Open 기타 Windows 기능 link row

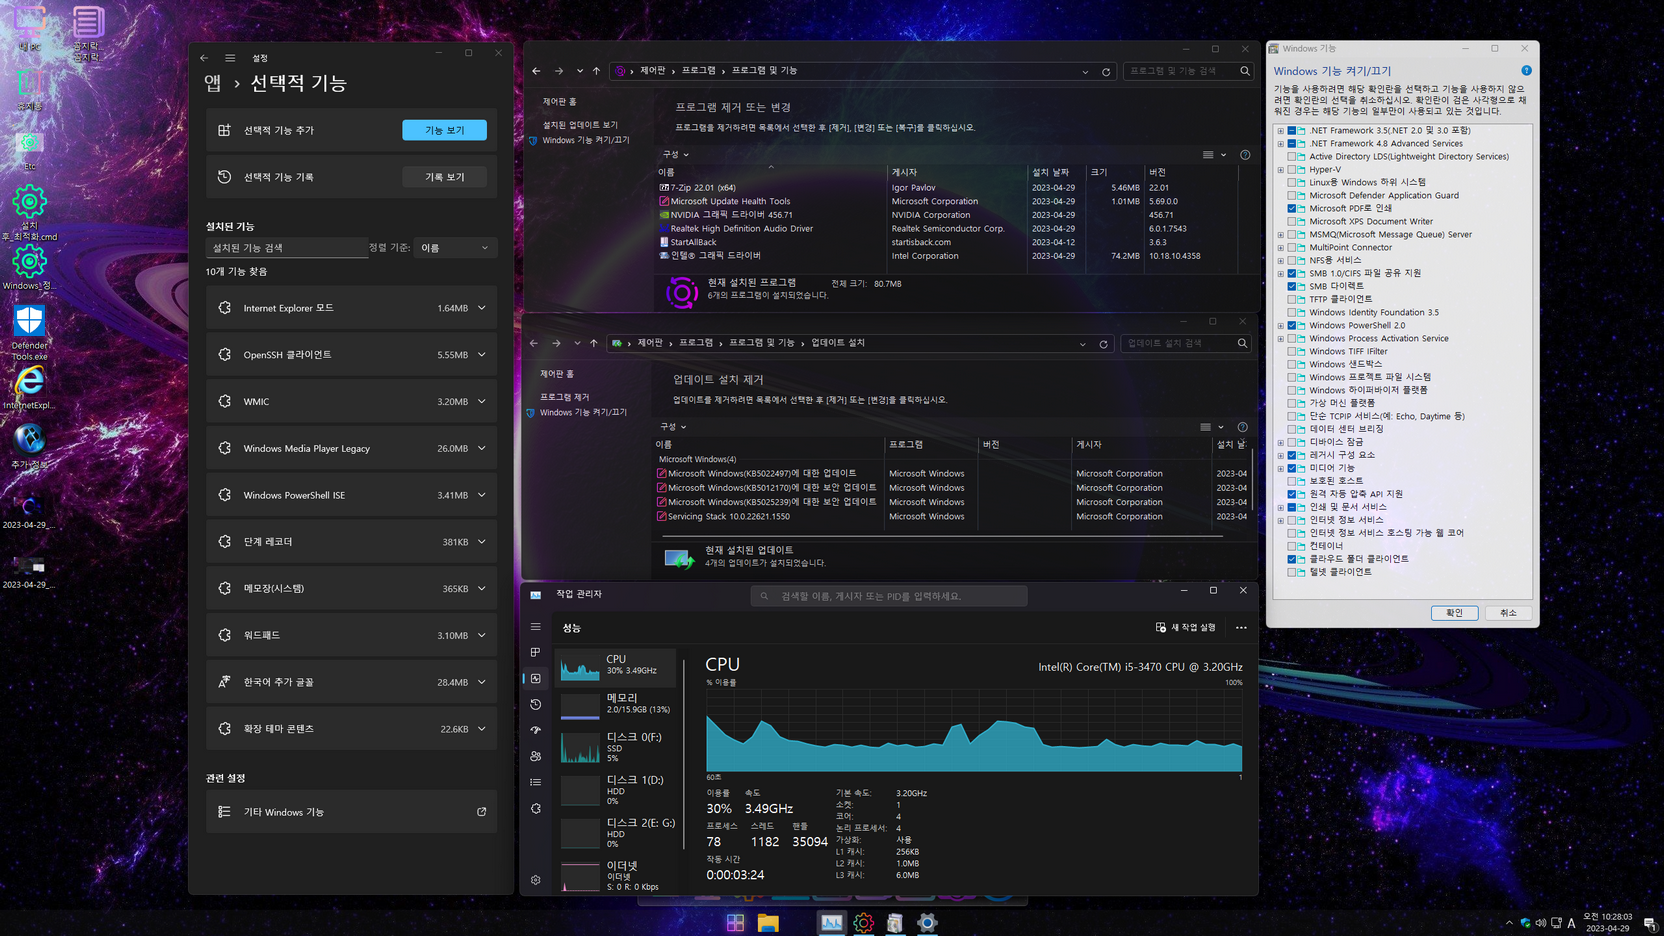coord(351,812)
